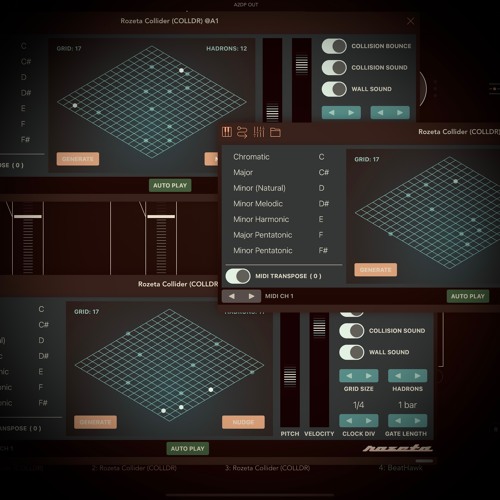Screen dimensions: 500x500
Task: Increase GRID SIZE in bottom window
Action: click(x=369, y=376)
